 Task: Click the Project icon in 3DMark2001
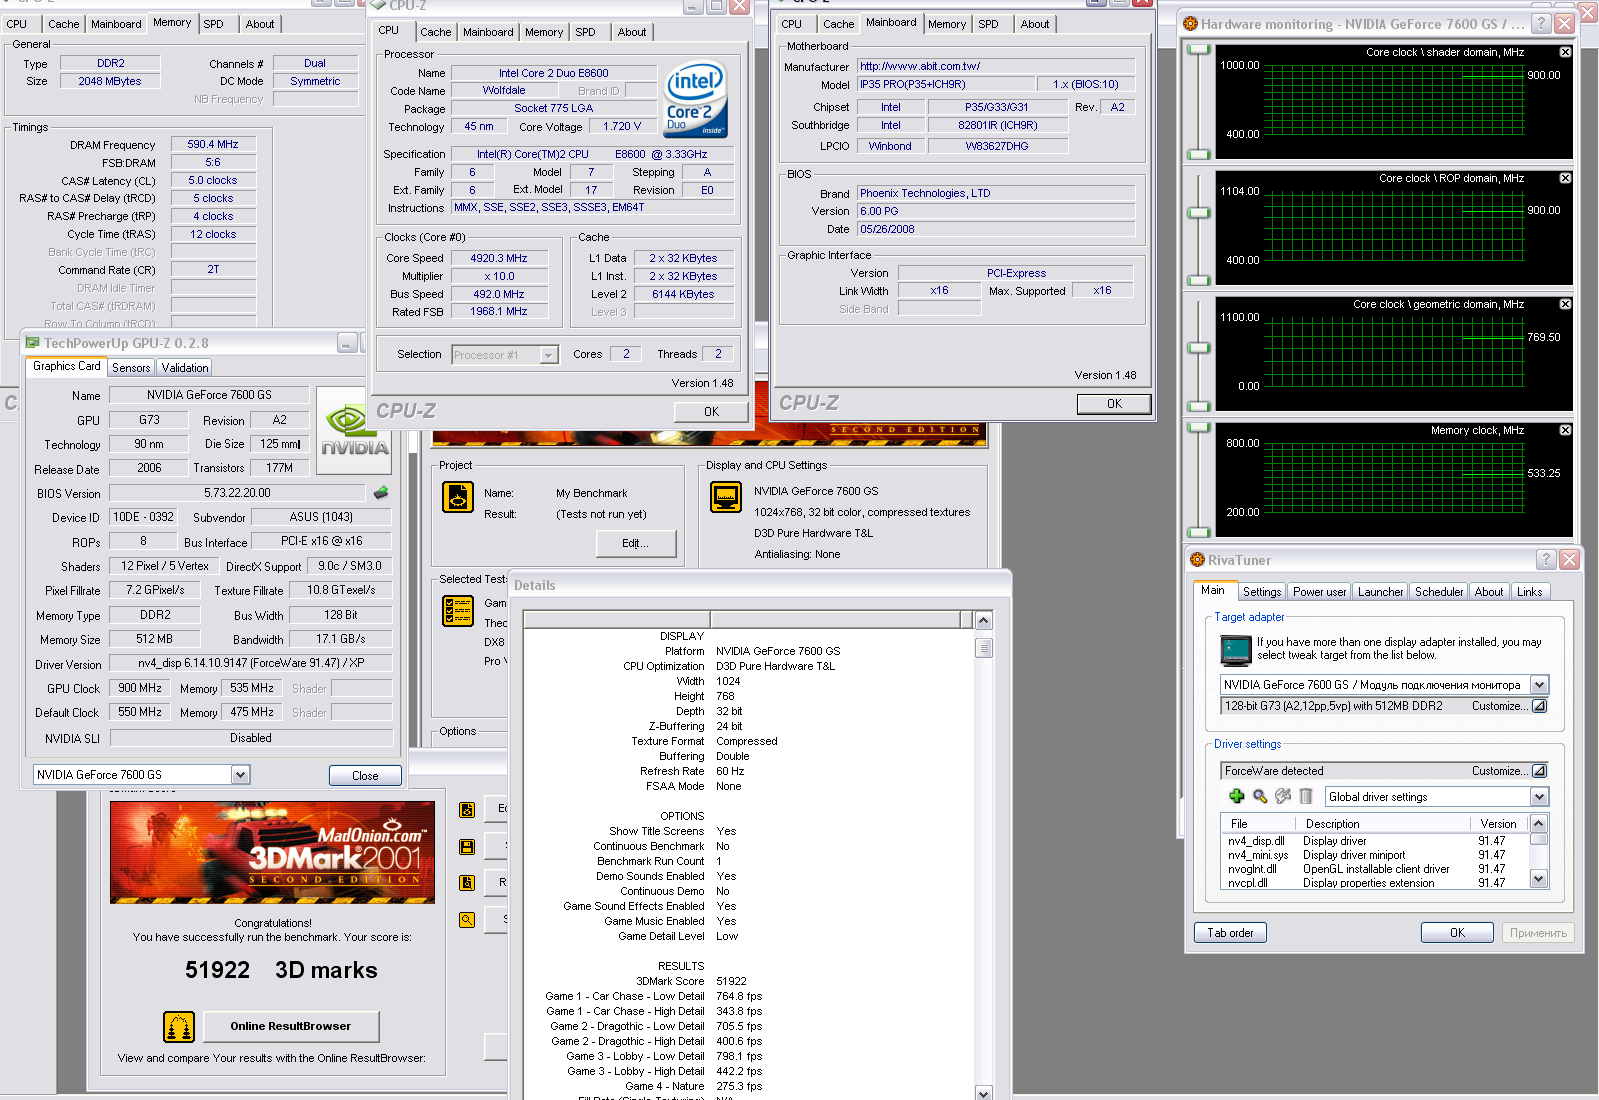coord(458,497)
